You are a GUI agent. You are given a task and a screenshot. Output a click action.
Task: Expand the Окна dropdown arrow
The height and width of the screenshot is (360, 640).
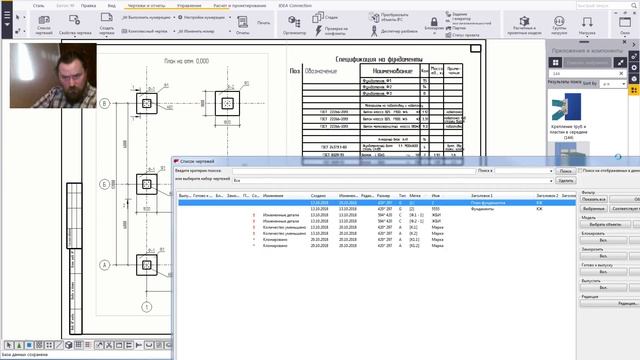[x=624, y=37]
